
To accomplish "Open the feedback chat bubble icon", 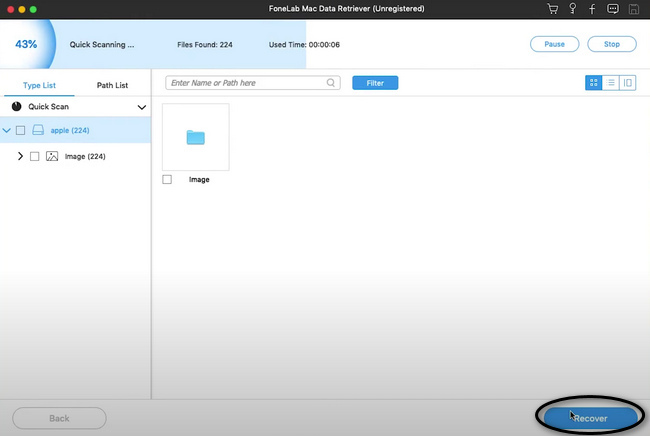I will 613,9.
